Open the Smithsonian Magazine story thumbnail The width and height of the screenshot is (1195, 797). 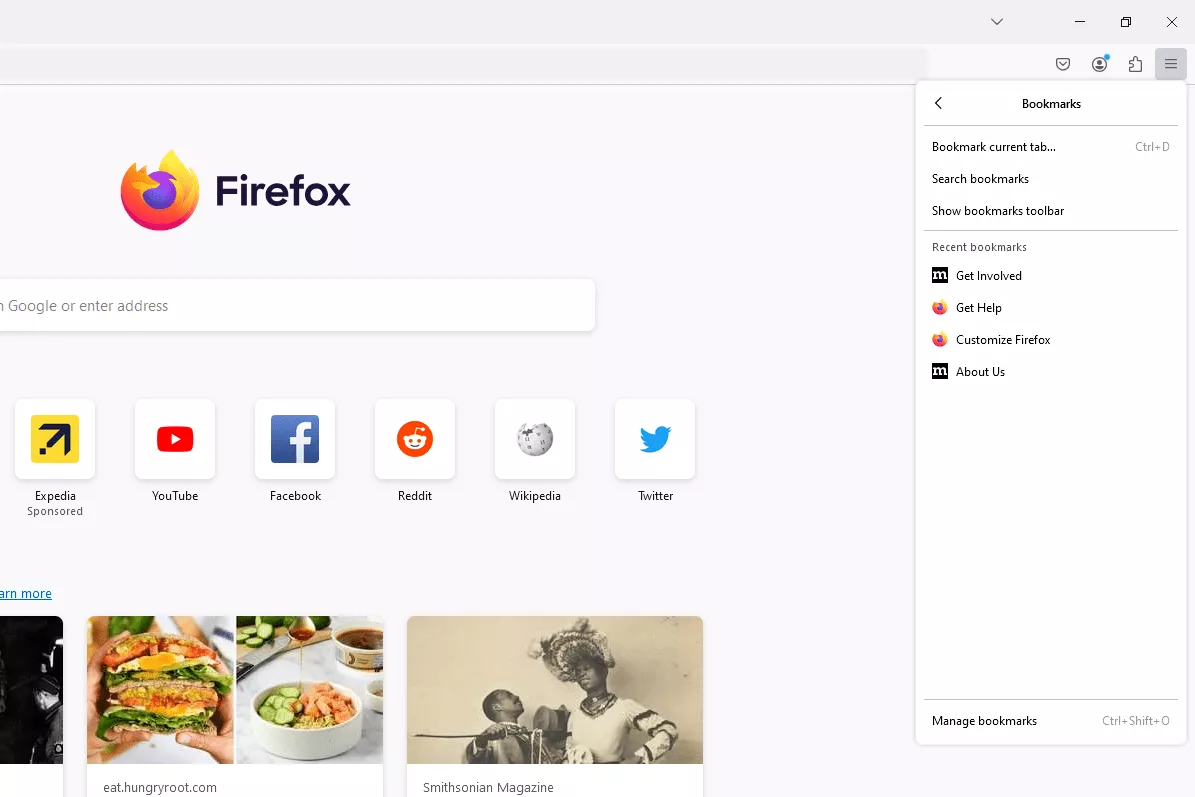[555, 690]
